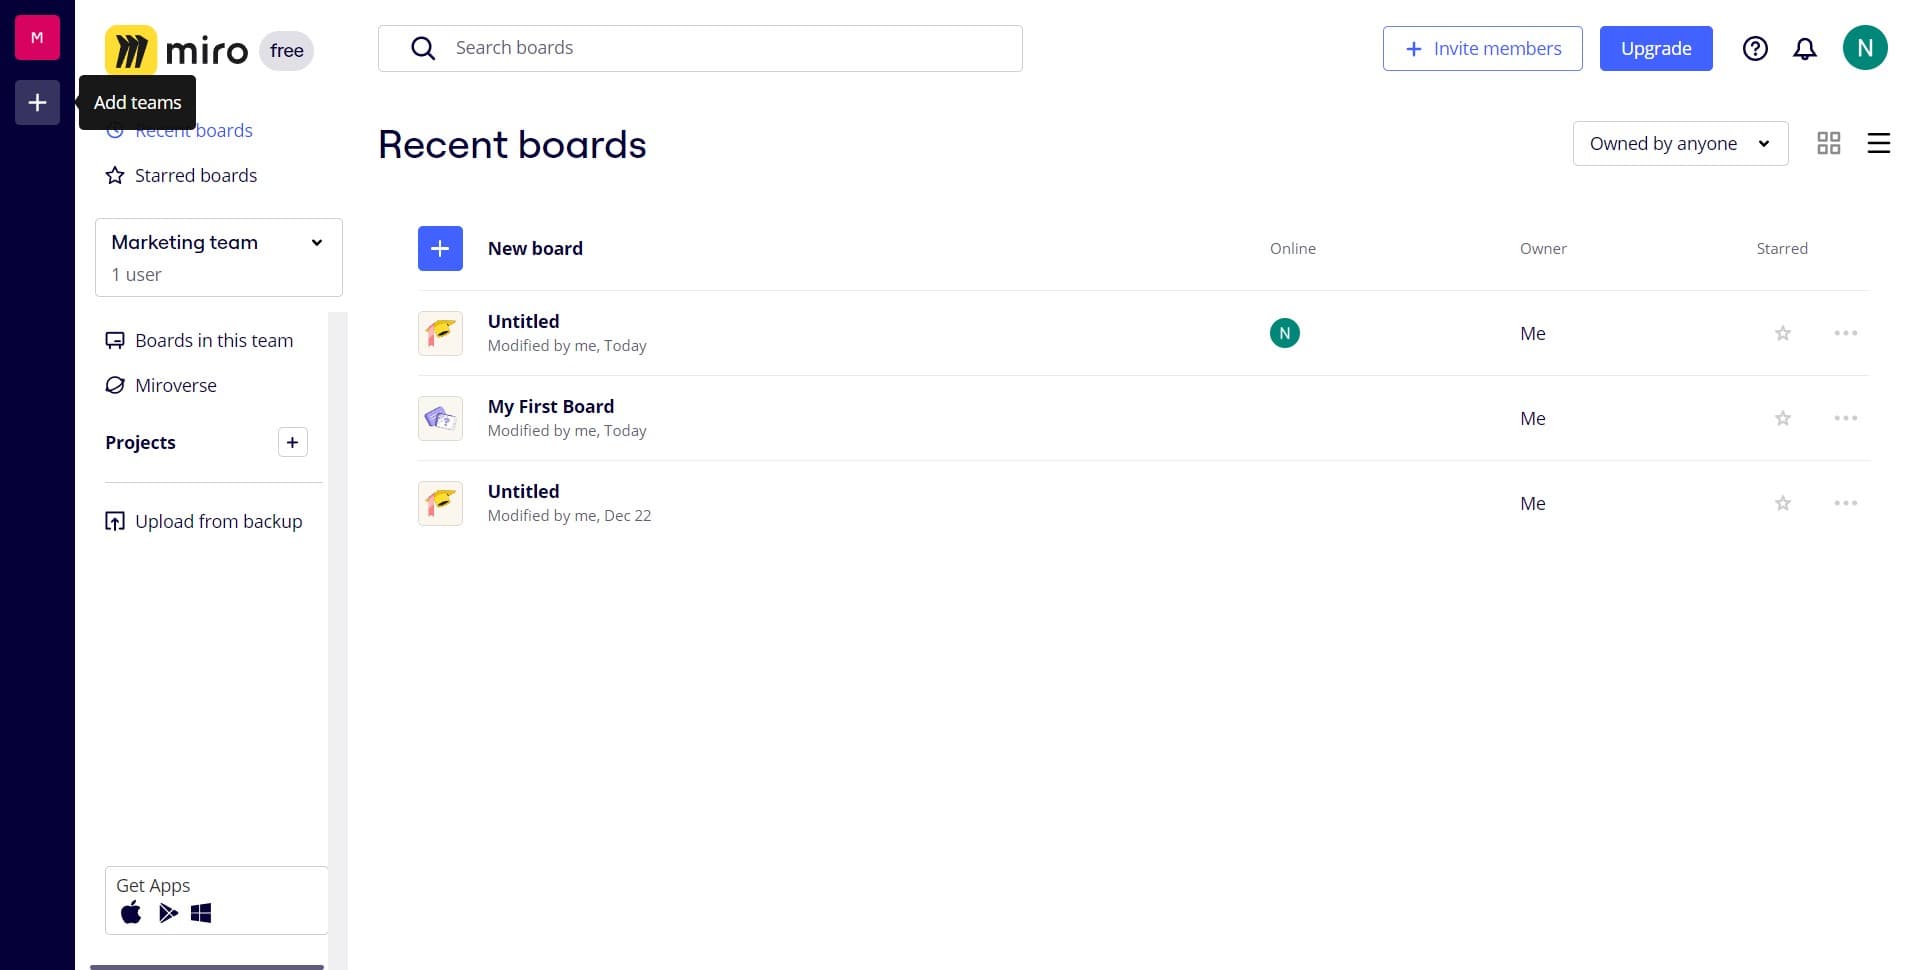The width and height of the screenshot is (1920, 970).
Task: Click the Apple icon under Get Apps
Action: coord(130,912)
